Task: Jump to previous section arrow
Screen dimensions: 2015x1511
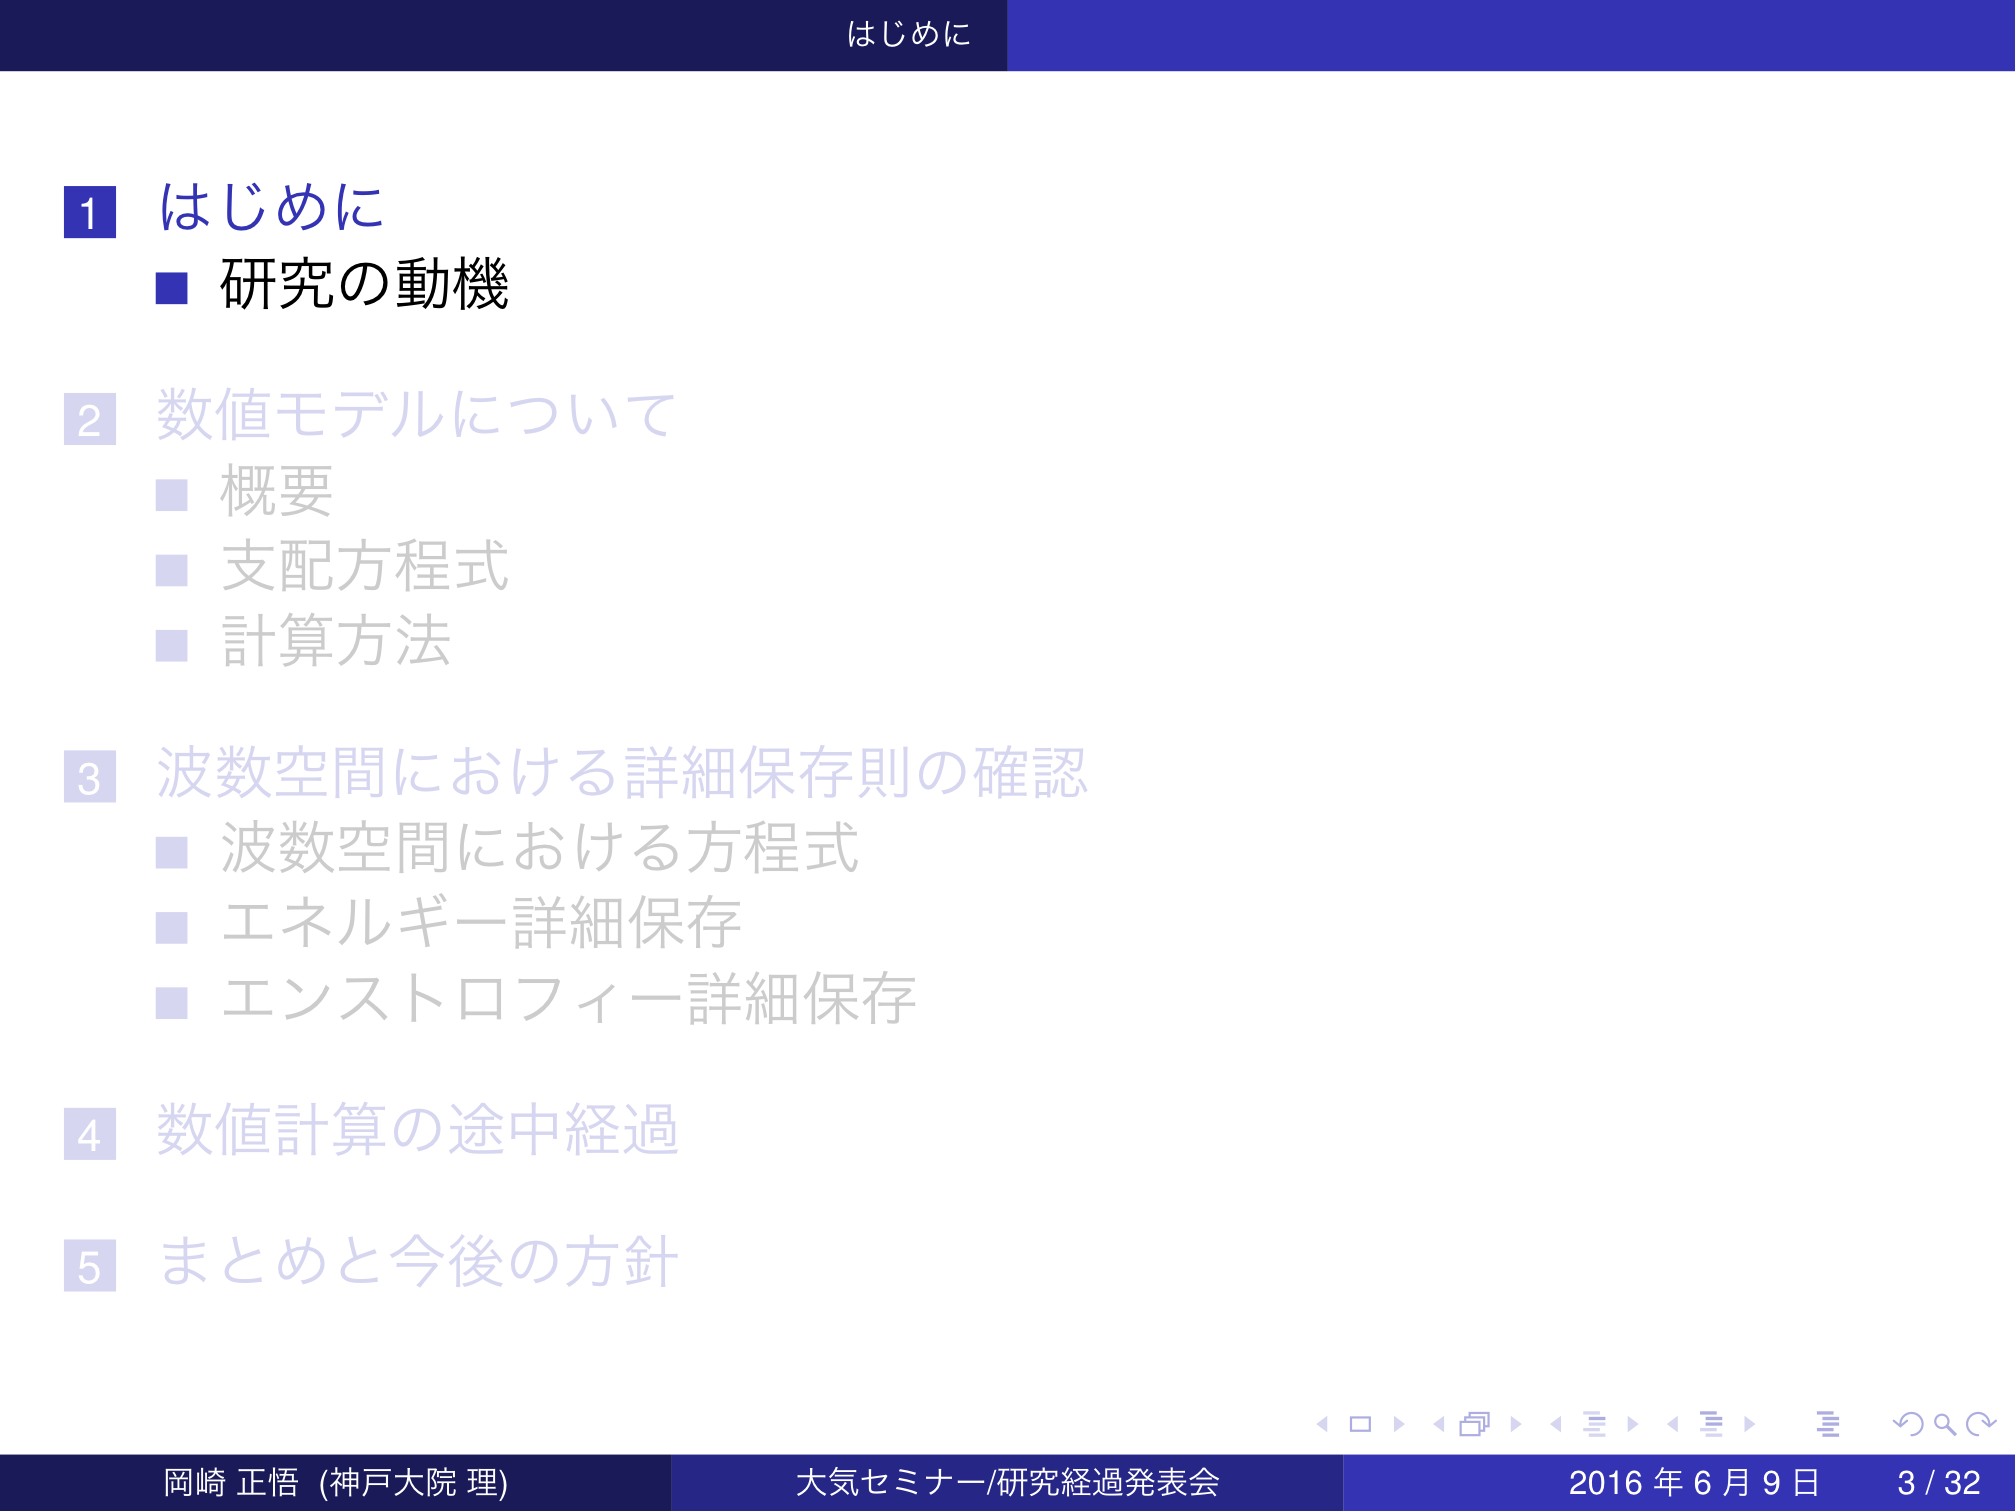Action: point(1673,1424)
